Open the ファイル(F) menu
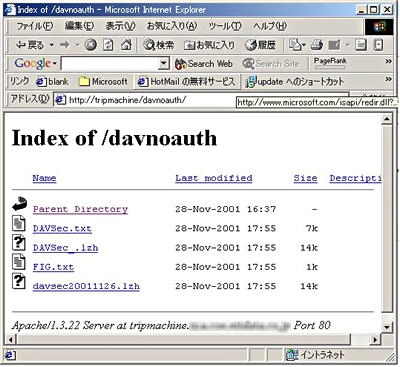Viewport: 400px width, 367px height. 35,26
